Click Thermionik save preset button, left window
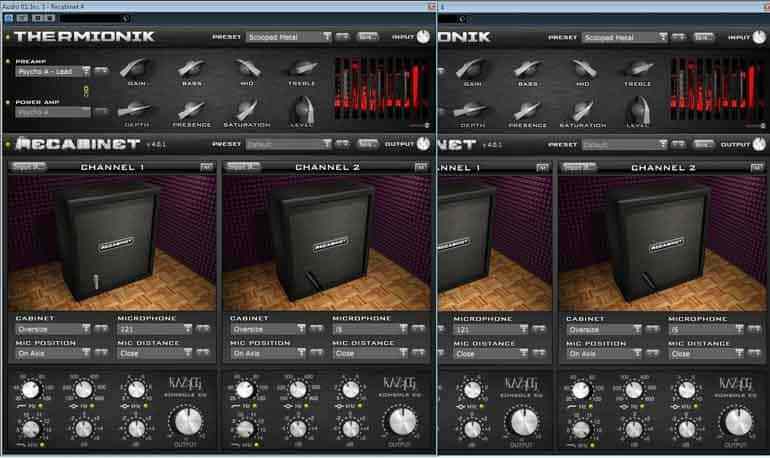The image size is (770, 458). (367, 37)
